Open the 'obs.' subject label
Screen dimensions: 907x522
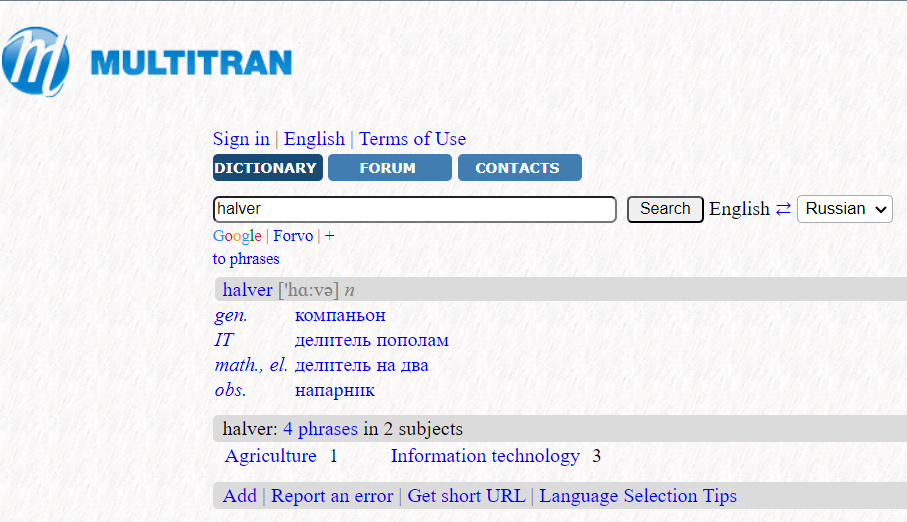pyautogui.click(x=230, y=390)
